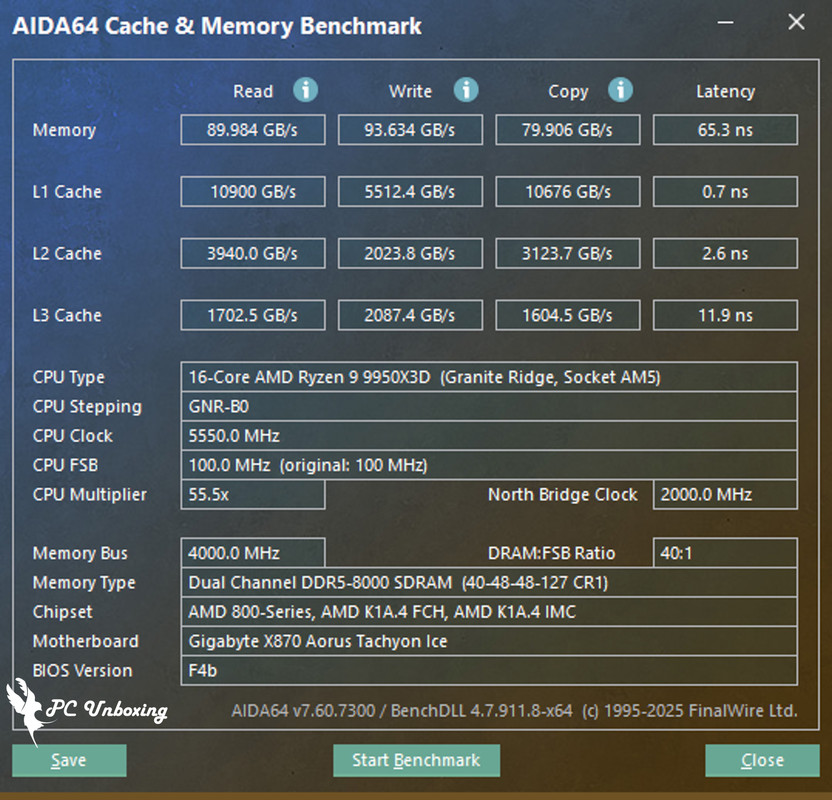Click CPU Multiplier value 55.5x
Image resolution: width=832 pixels, height=800 pixels.
point(253,494)
